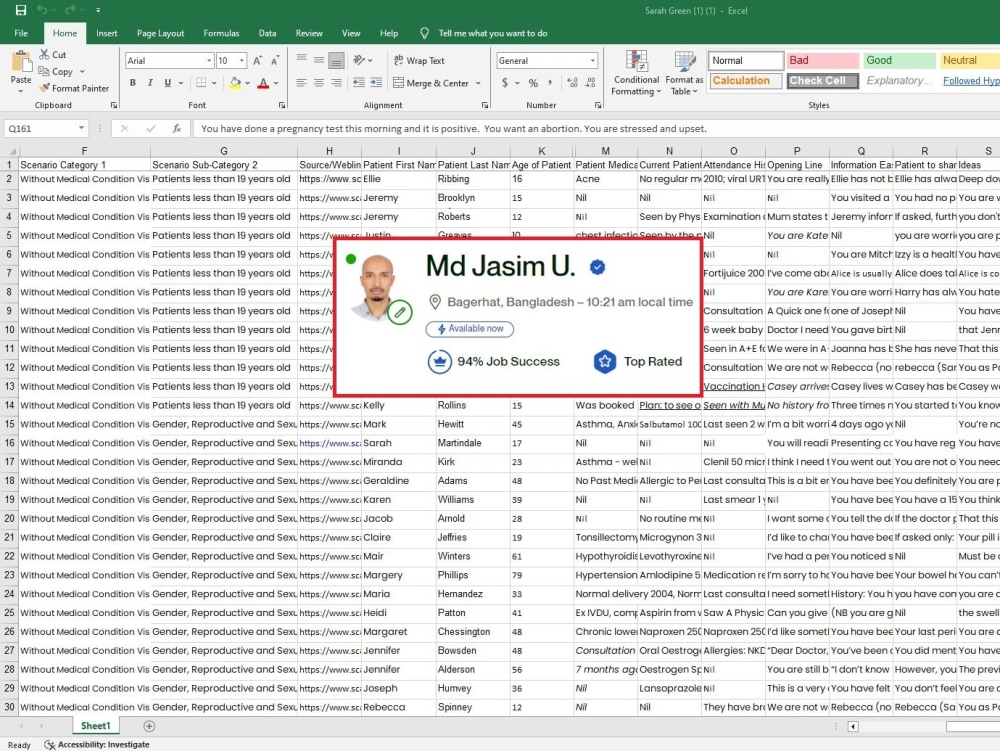Expand Clipboard group dialog launcher
This screenshot has height=751, width=1000.
114,105
